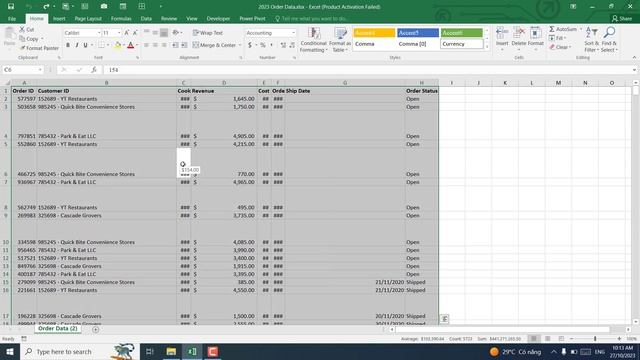Collapse the ribbon with the caret
The height and width of the screenshot is (360, 640).
(x=634, y=58)
